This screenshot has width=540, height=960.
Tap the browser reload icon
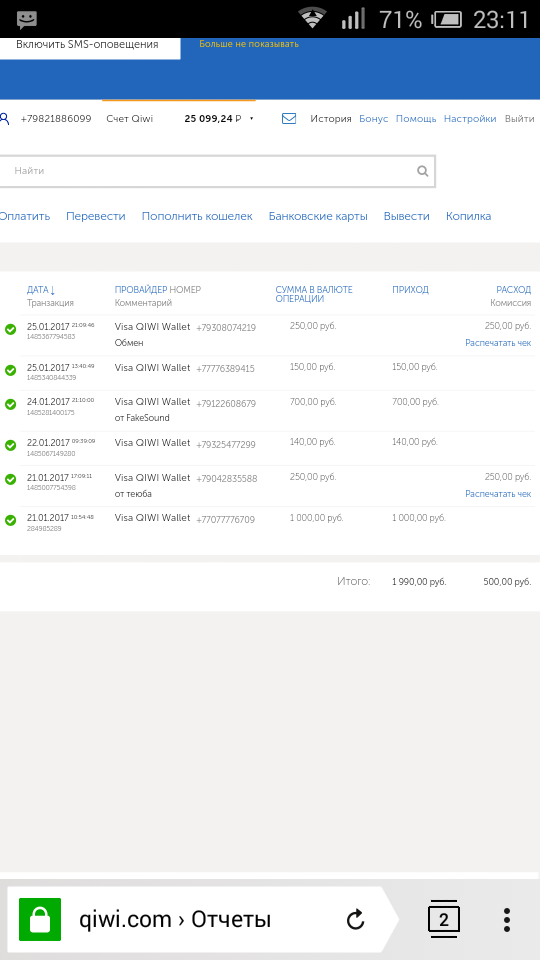(x=355, y=919)
